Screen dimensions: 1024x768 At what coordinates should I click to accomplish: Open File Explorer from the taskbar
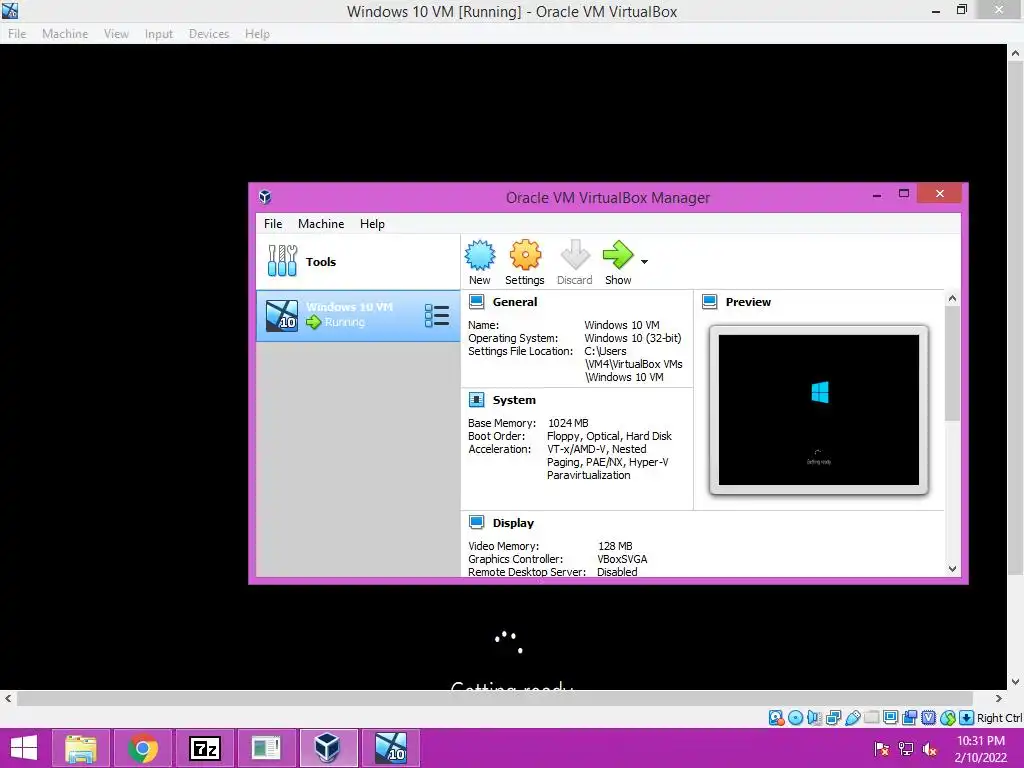(x=81, y=748)
